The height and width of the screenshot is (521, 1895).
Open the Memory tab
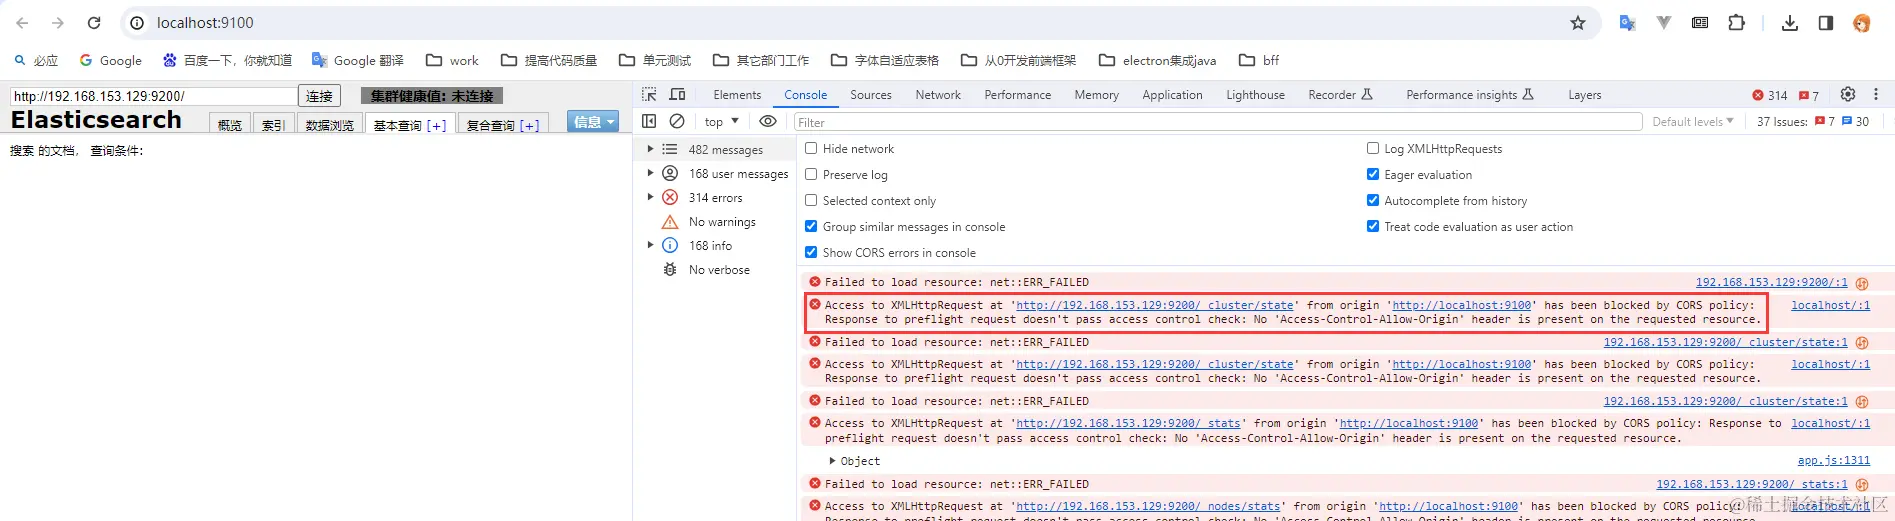tap(1096, 95)
